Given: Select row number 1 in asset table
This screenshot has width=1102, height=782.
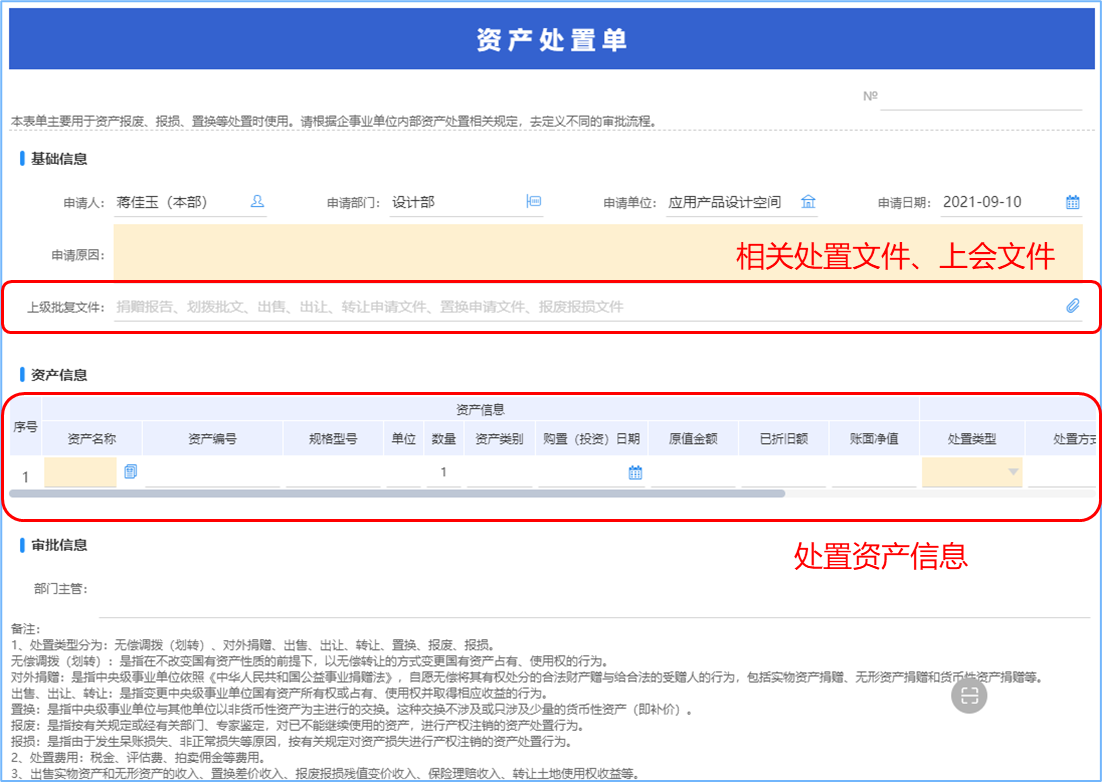Looking at the screenshot, I should click(x=25, y=477).
